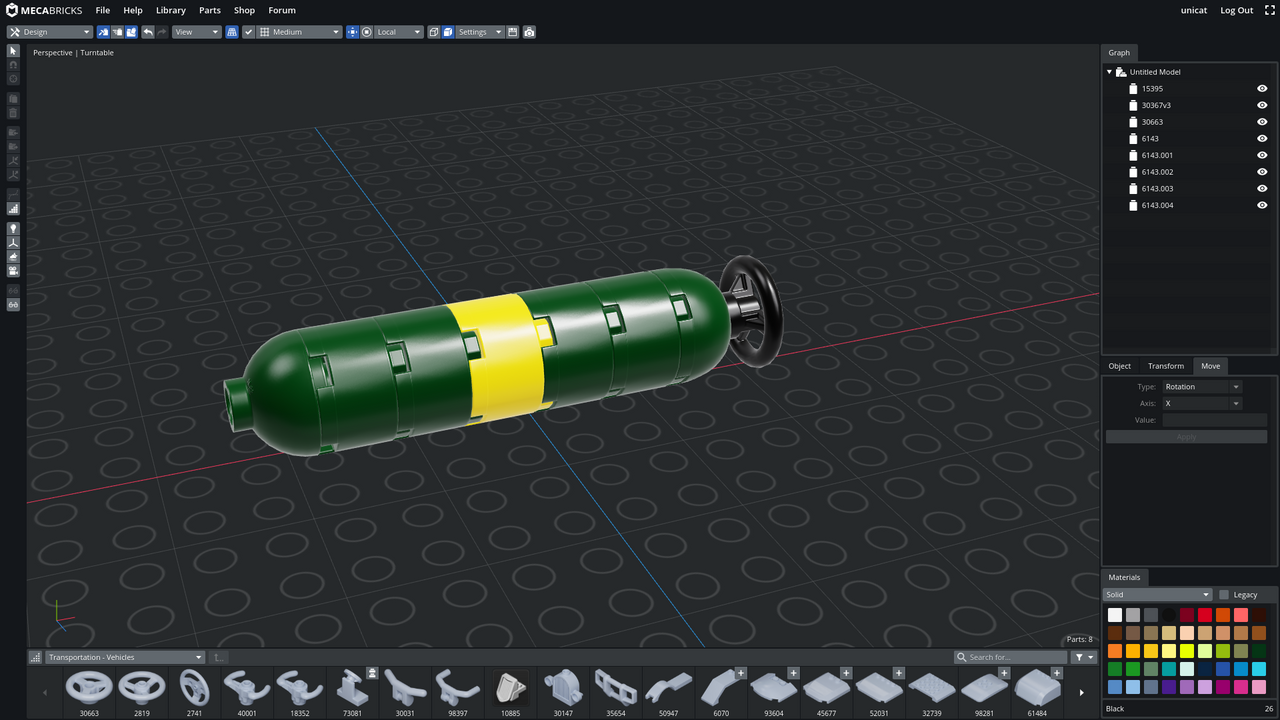The width and height of the screenshot is (1280, 720).
Task: Click the filter funnel icon in parts bar
Action: 1084,657
